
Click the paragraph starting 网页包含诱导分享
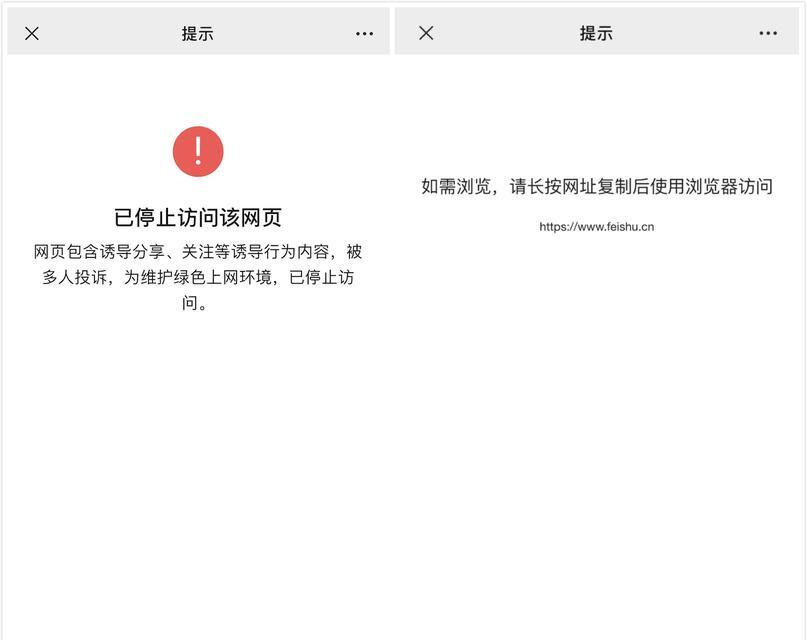click(x=198, y=277)
